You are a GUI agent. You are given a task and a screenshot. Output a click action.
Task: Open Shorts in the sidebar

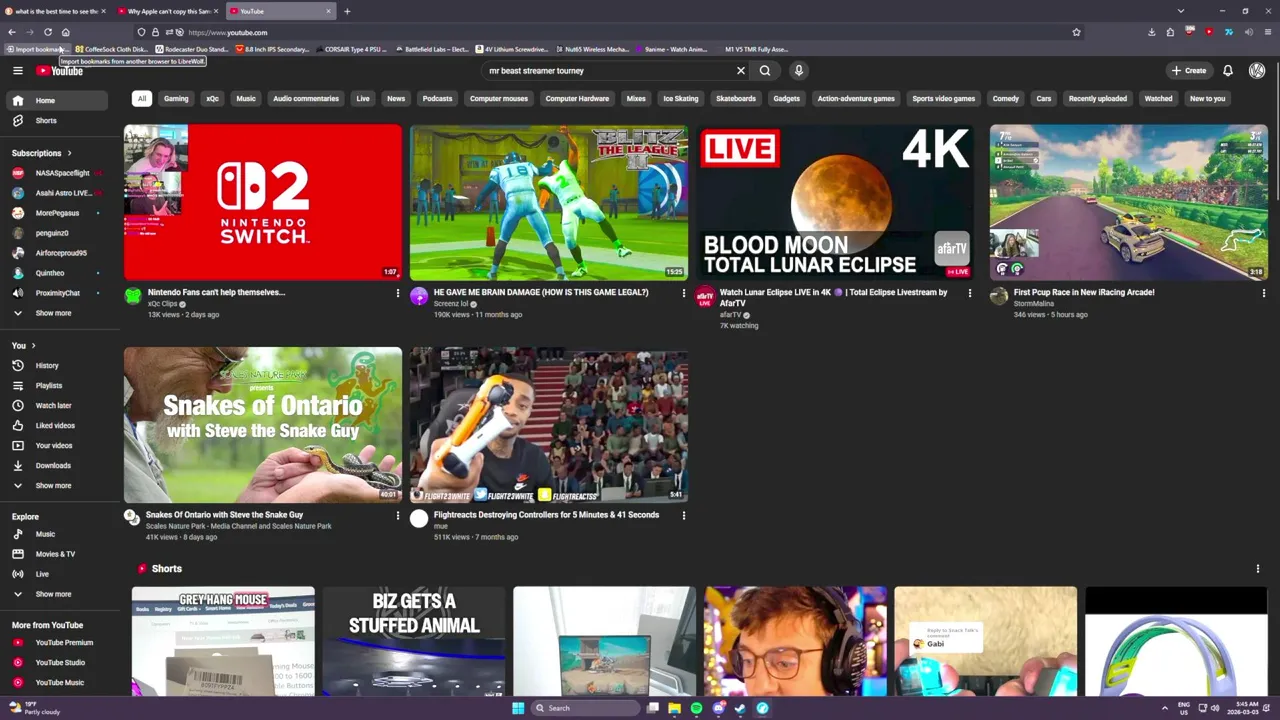click(x=57, y=121)
